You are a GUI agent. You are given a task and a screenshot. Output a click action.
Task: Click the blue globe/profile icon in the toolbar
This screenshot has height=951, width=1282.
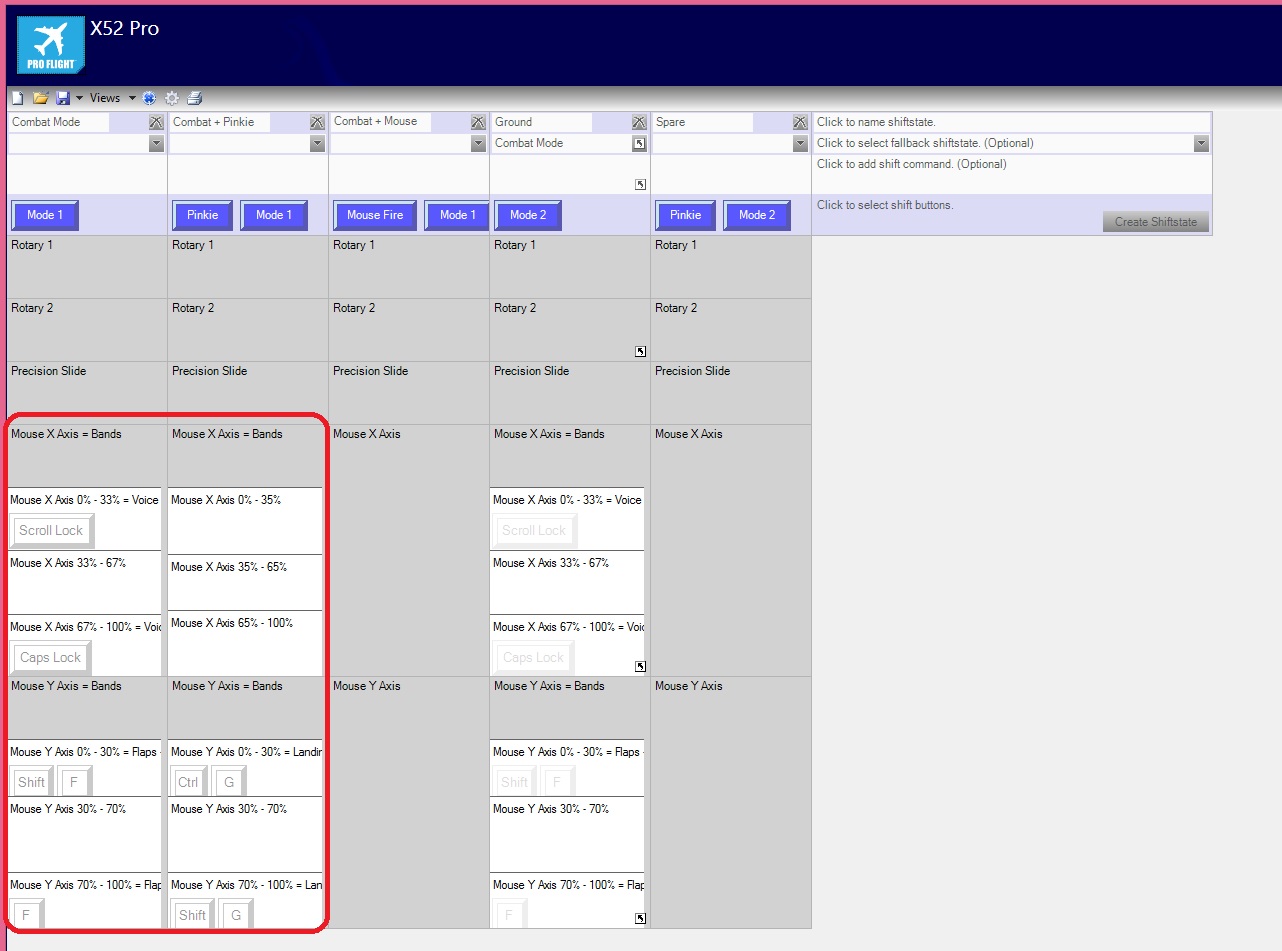coord(149,98)
